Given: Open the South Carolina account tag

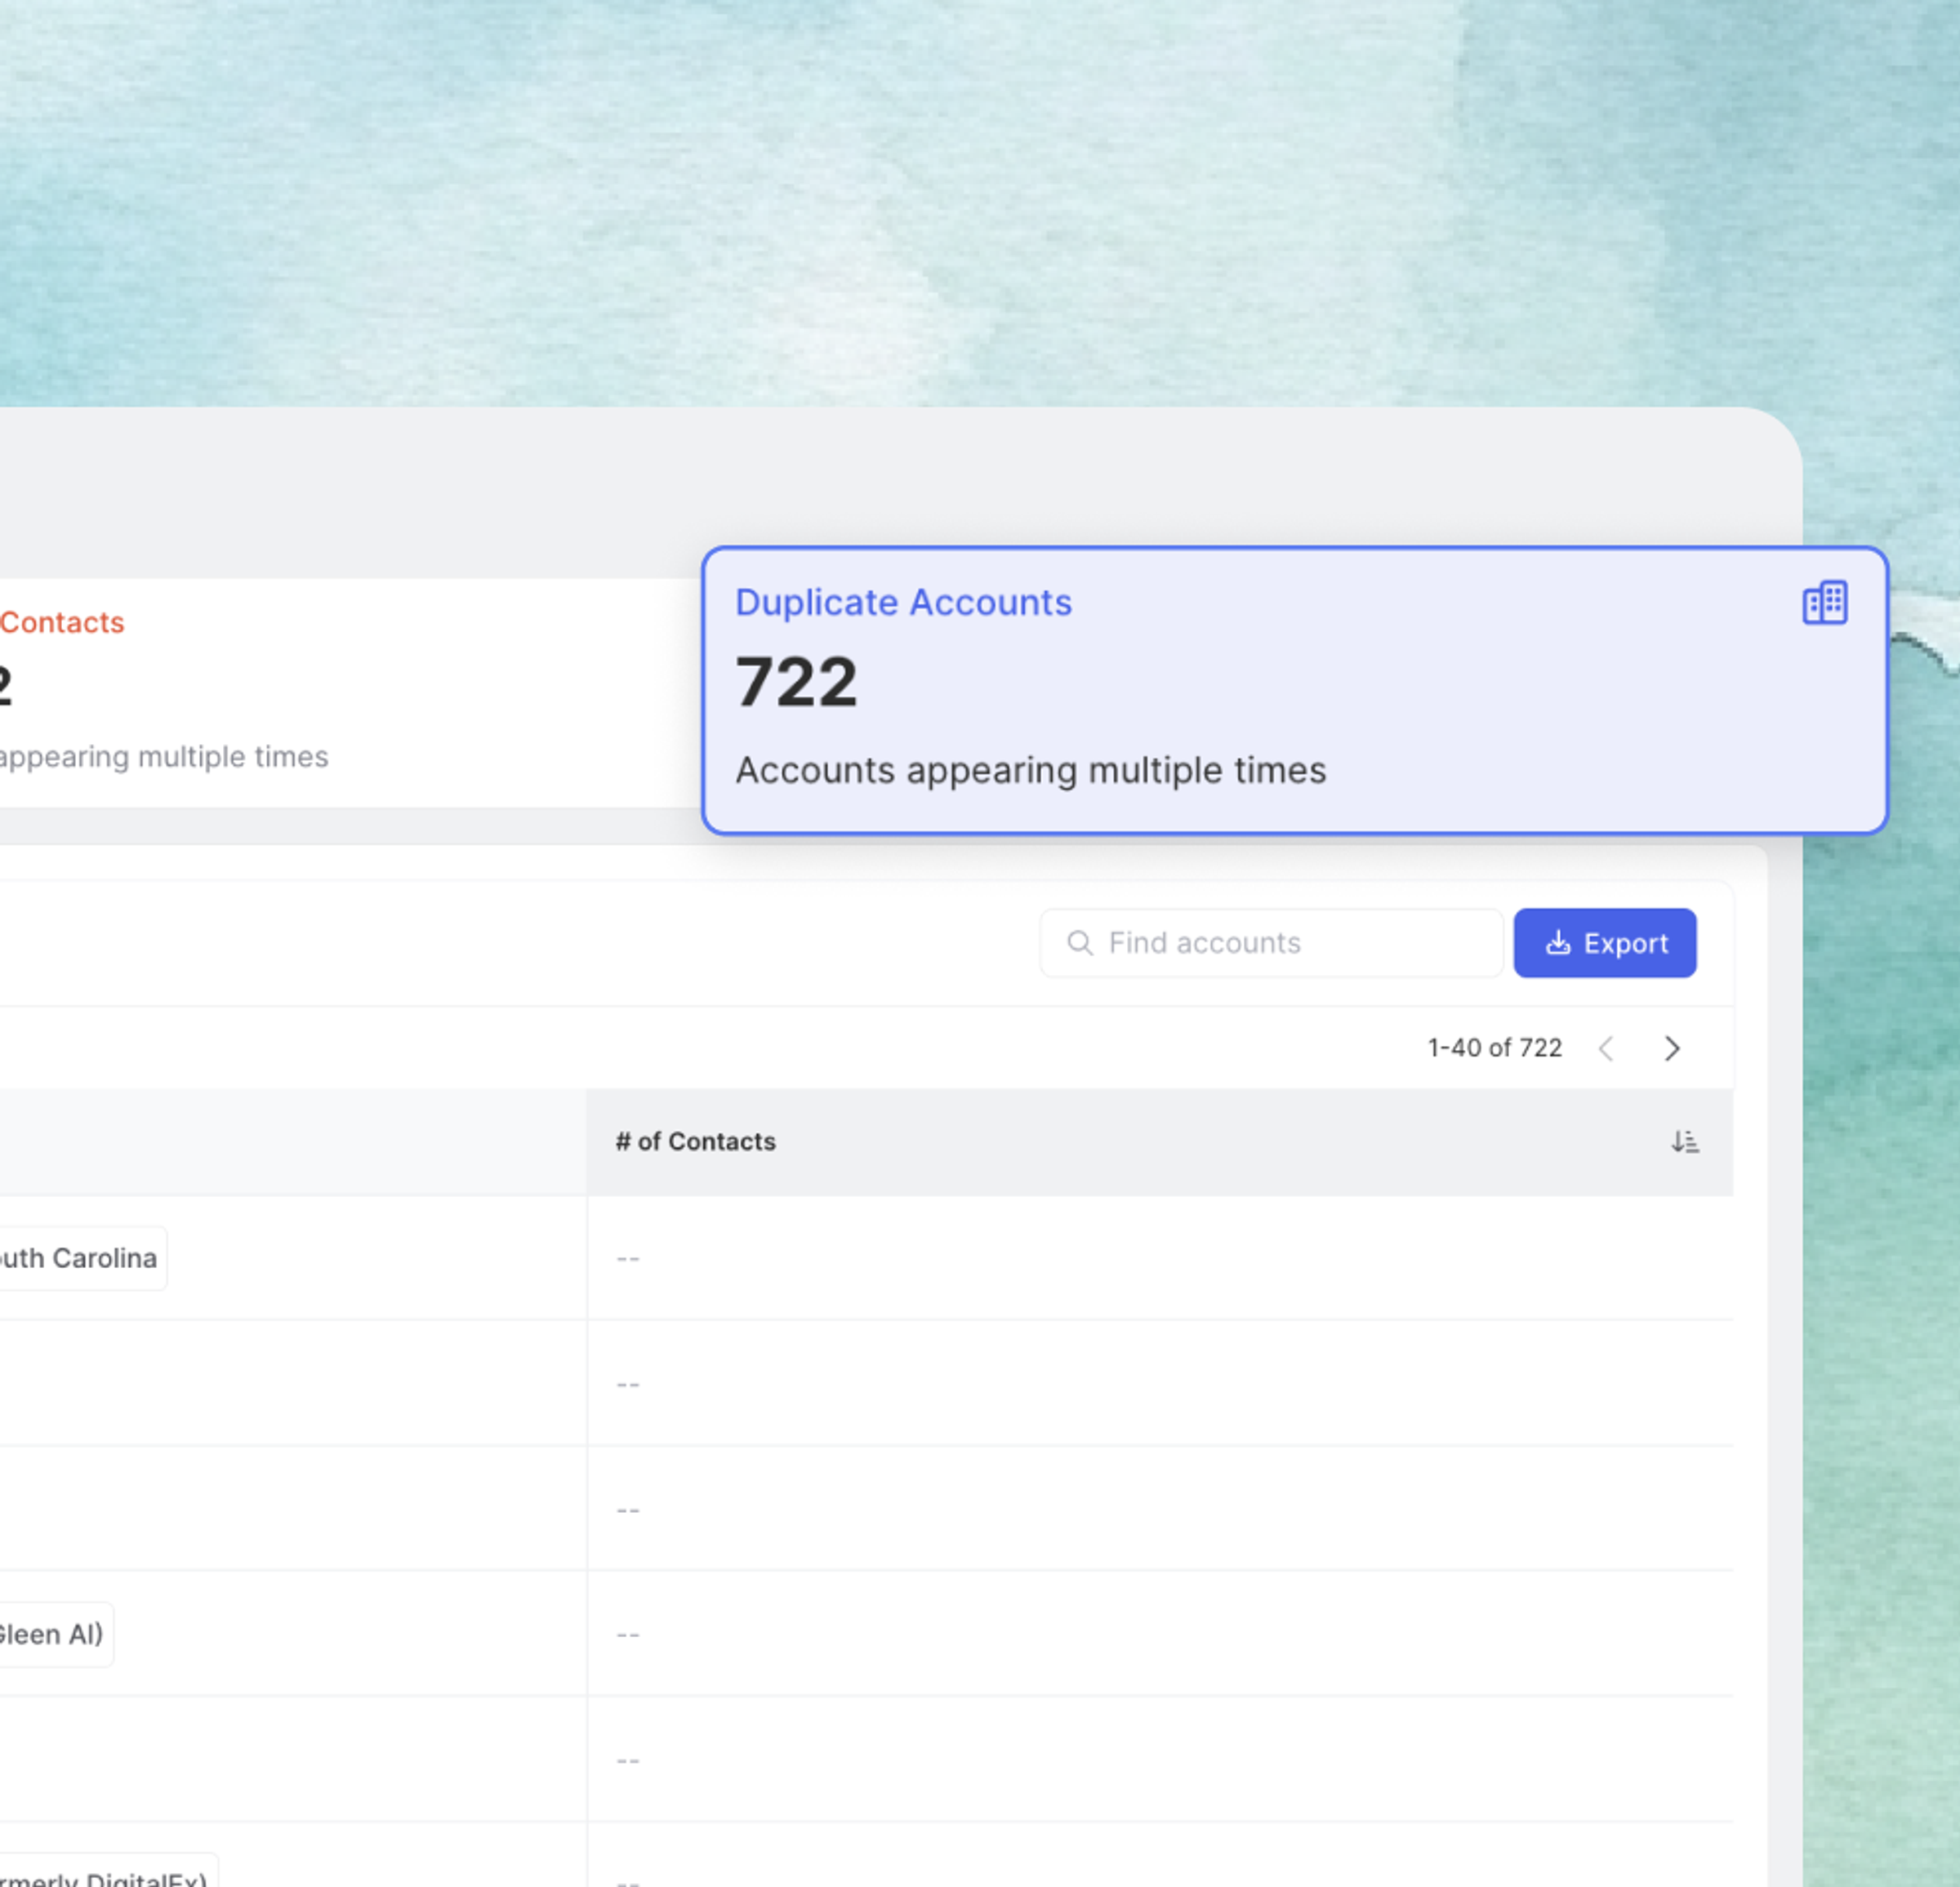Looking at the screenshot, I should tap(82, 1258).
